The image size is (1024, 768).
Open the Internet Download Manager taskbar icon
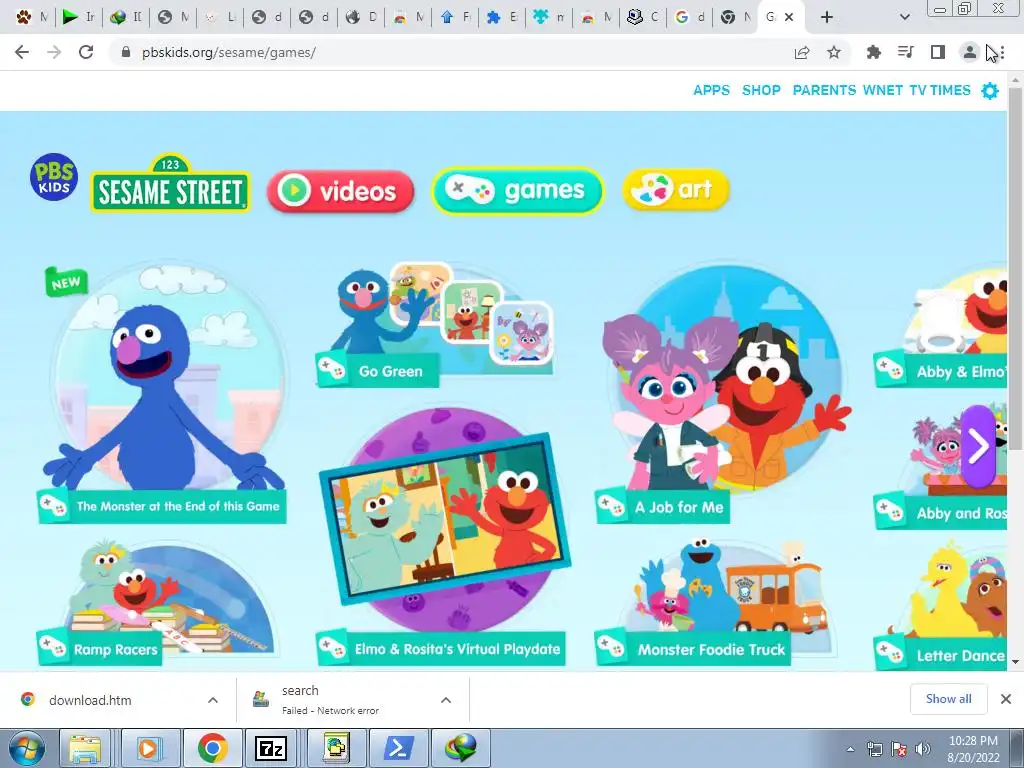click(460, 749)
